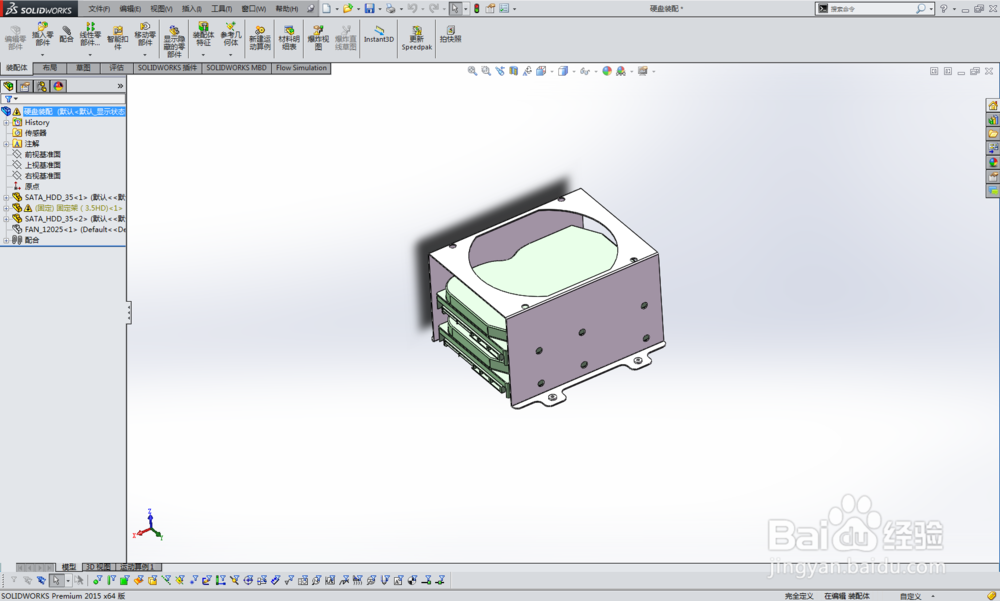
Task: Open FeatureManager design tree tab
Action: pos(8,86)
